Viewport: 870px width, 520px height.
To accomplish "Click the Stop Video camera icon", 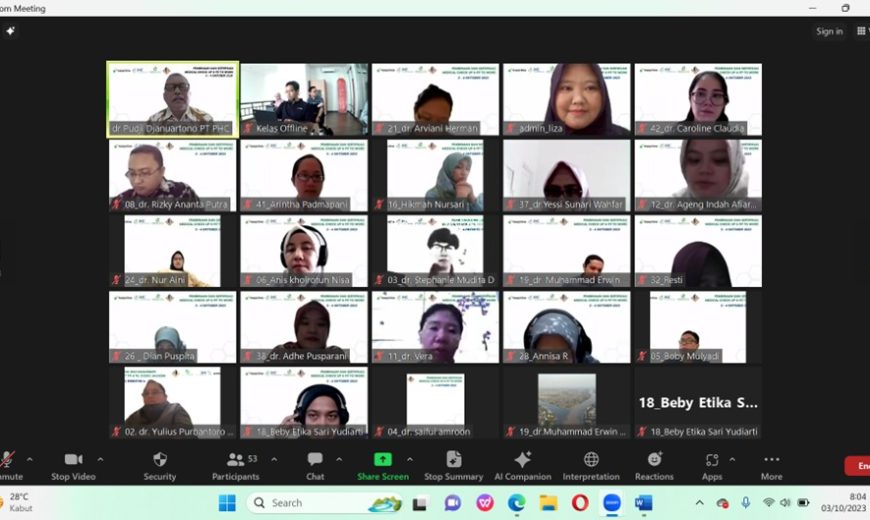I will 73,459.
